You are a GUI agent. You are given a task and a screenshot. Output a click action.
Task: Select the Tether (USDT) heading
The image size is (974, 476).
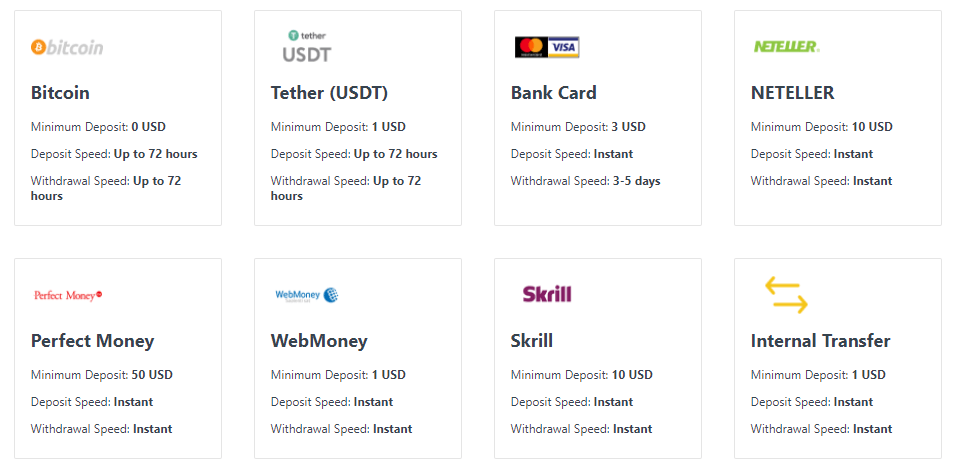pos(329,93)
